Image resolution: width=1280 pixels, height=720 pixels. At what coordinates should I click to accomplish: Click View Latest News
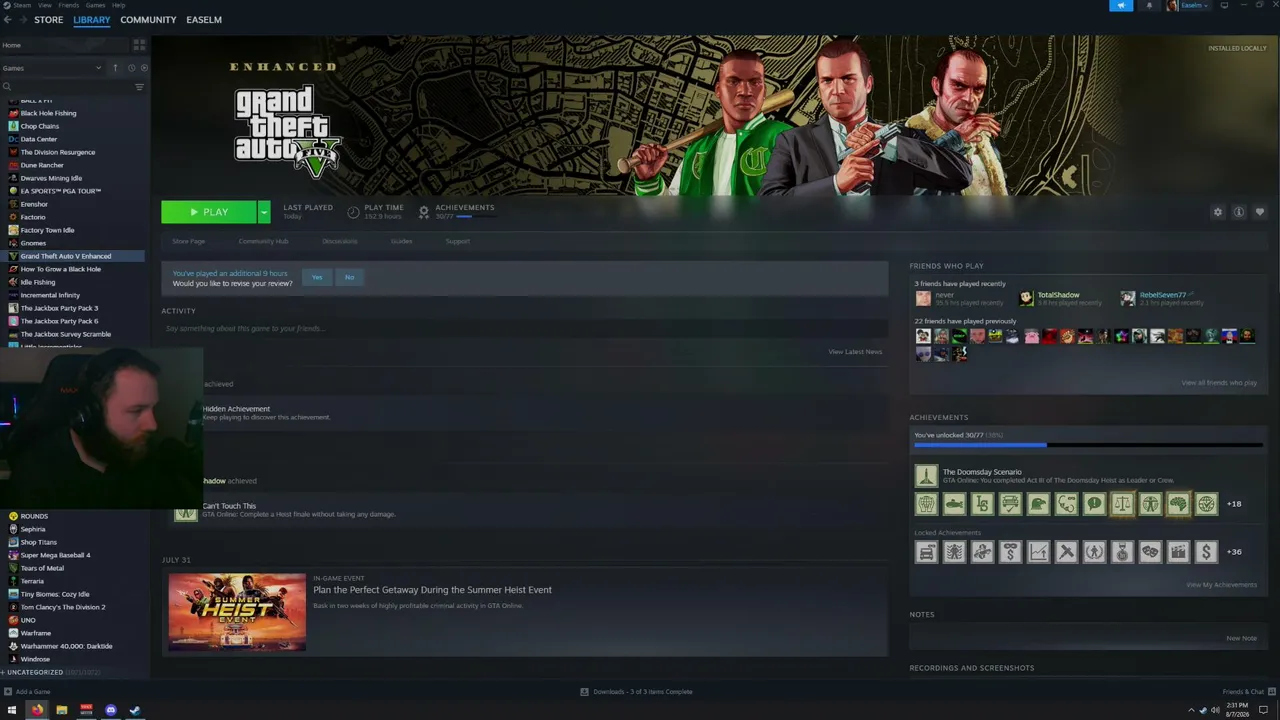[855, 352]
